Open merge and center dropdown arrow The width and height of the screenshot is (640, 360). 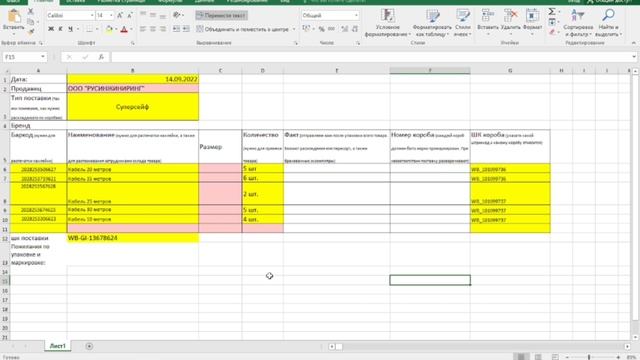point(294,29)
